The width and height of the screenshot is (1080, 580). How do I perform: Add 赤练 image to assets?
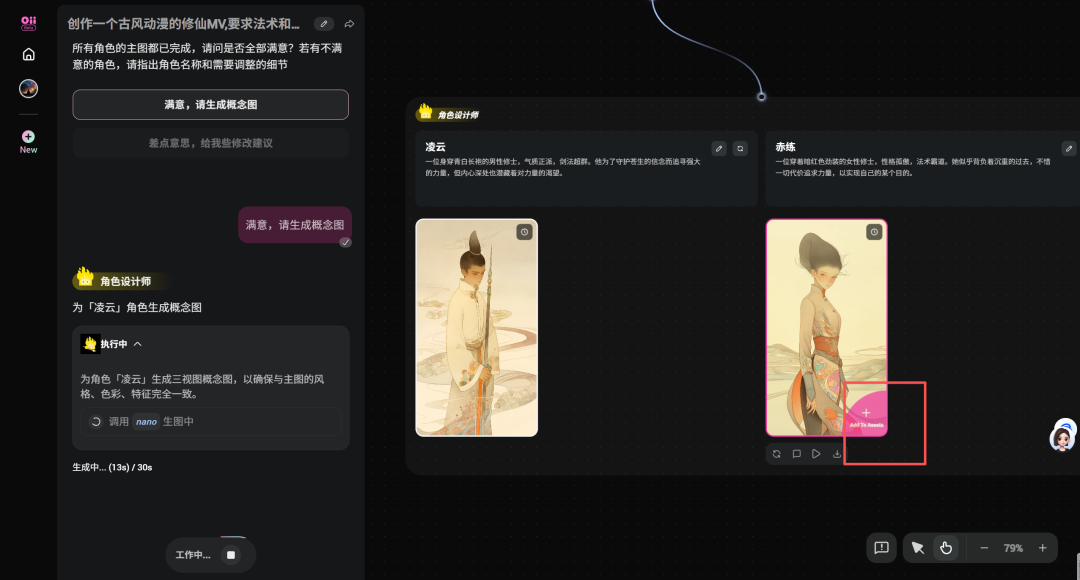tap(866, 415)
